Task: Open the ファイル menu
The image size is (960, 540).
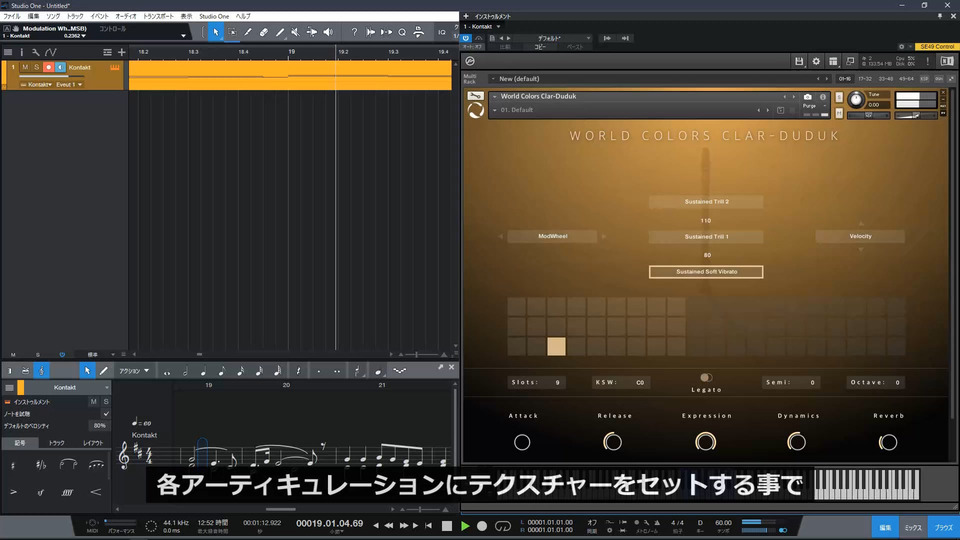Action: [x=11, y=17]
